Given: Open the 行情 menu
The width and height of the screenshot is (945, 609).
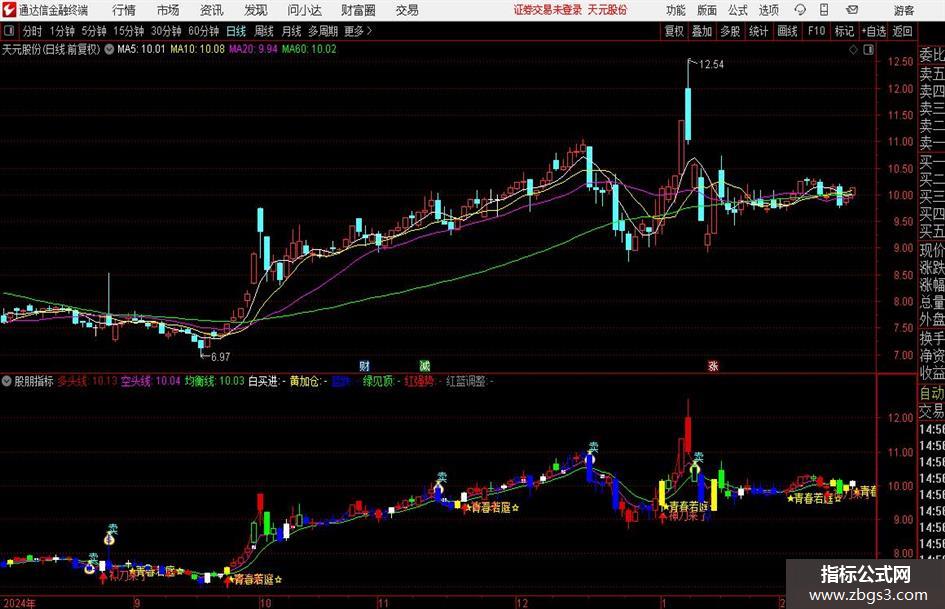Looking at the screenshot, I should click(124, 10).
